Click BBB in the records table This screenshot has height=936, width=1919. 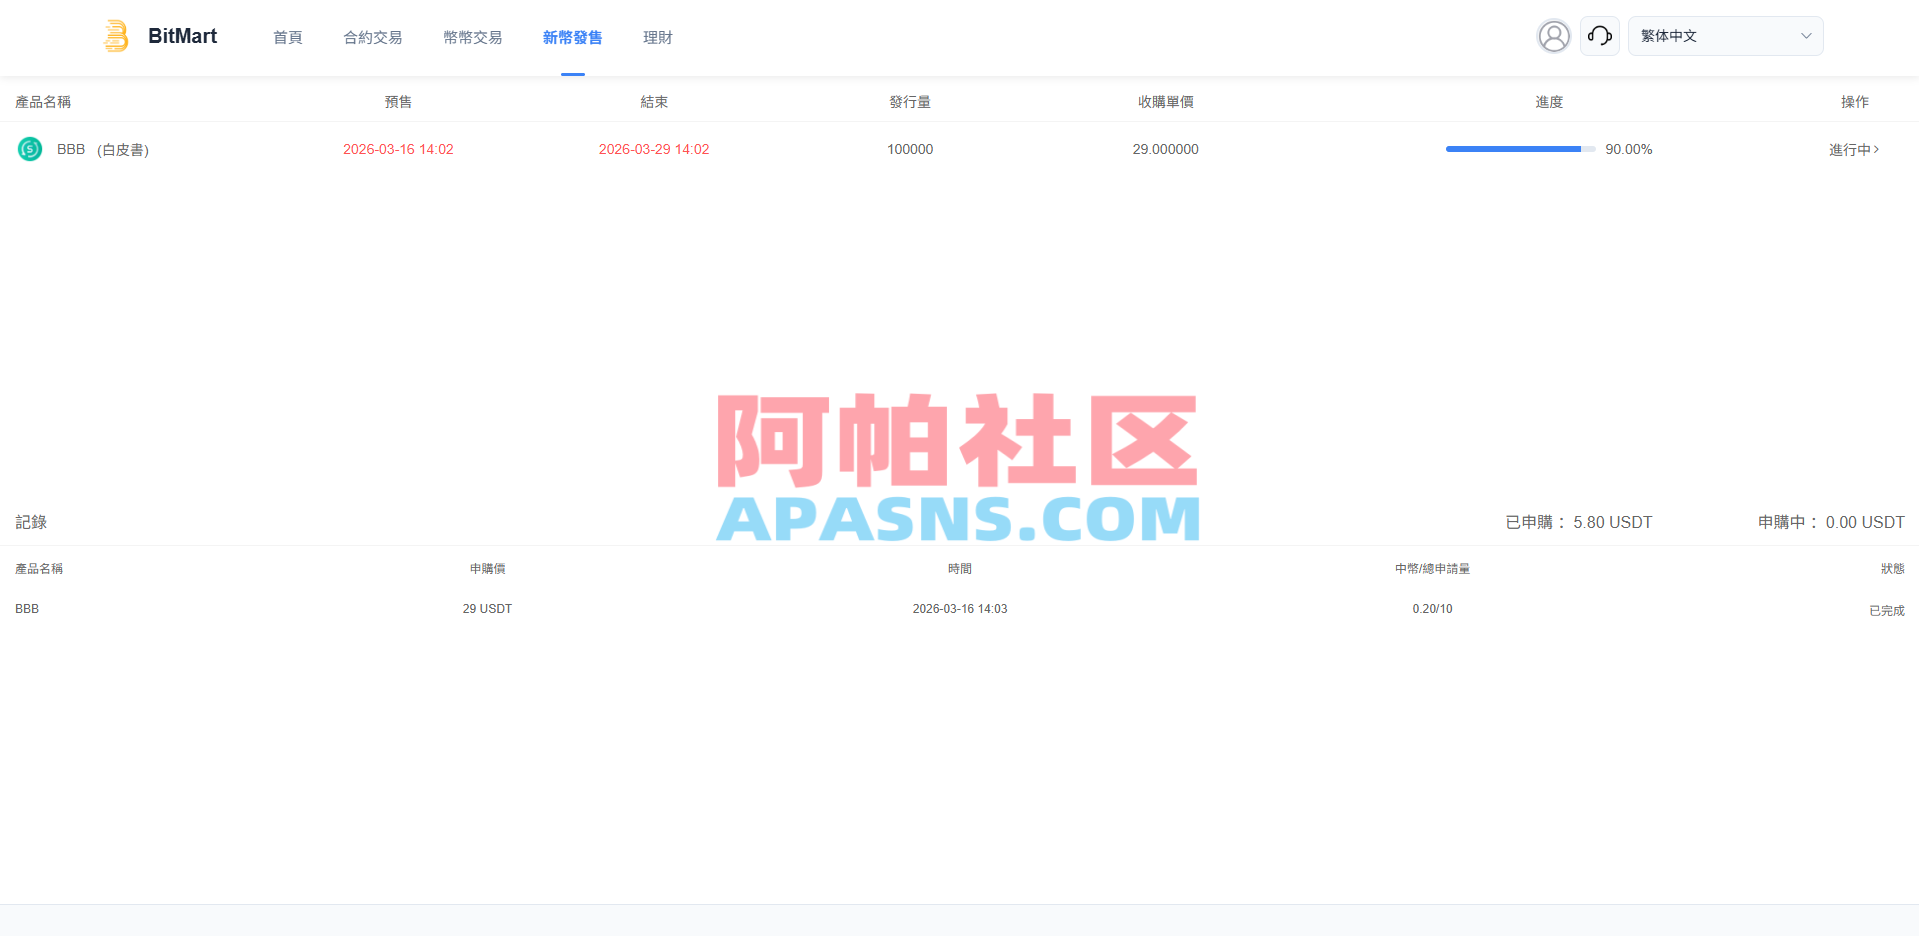(27, 608)
